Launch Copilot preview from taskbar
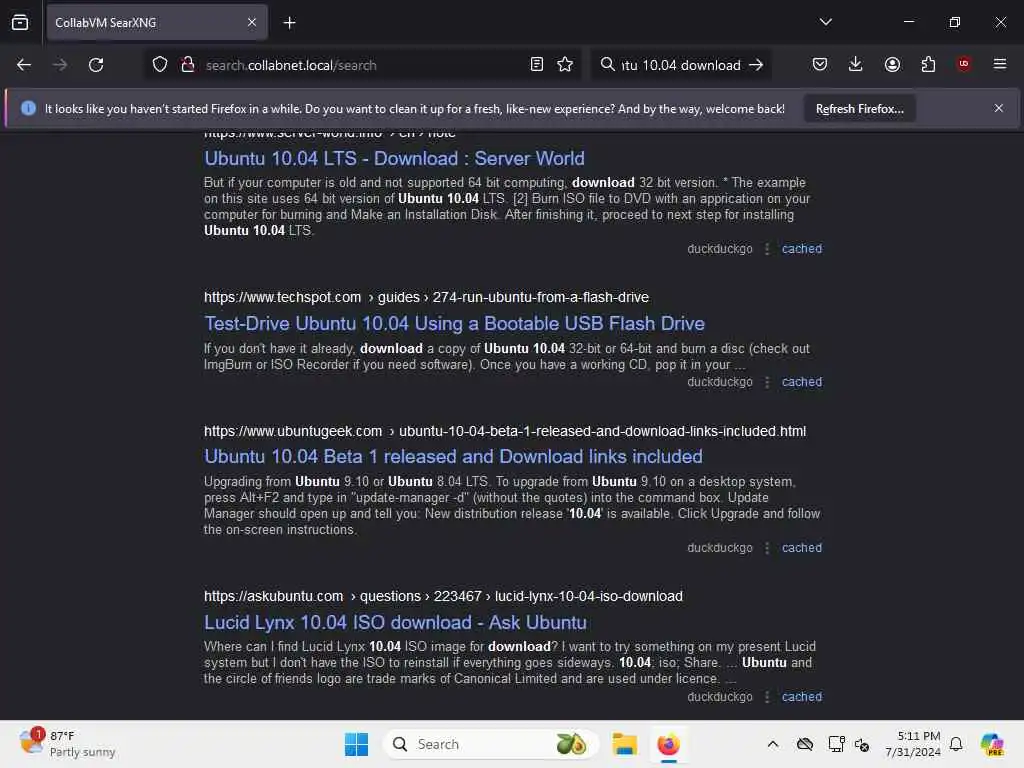 [x=992, y=744]
